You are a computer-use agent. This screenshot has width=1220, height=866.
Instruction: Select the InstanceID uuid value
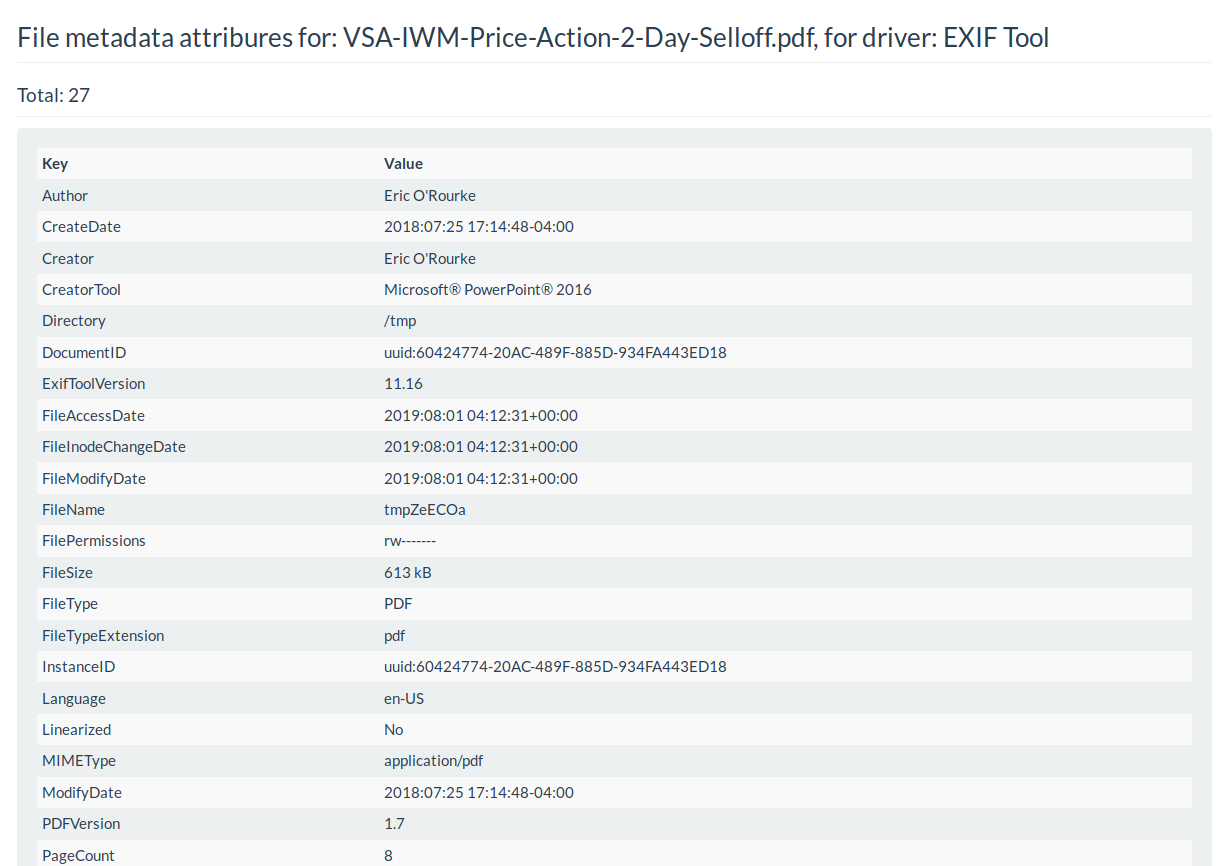point(555,667)
